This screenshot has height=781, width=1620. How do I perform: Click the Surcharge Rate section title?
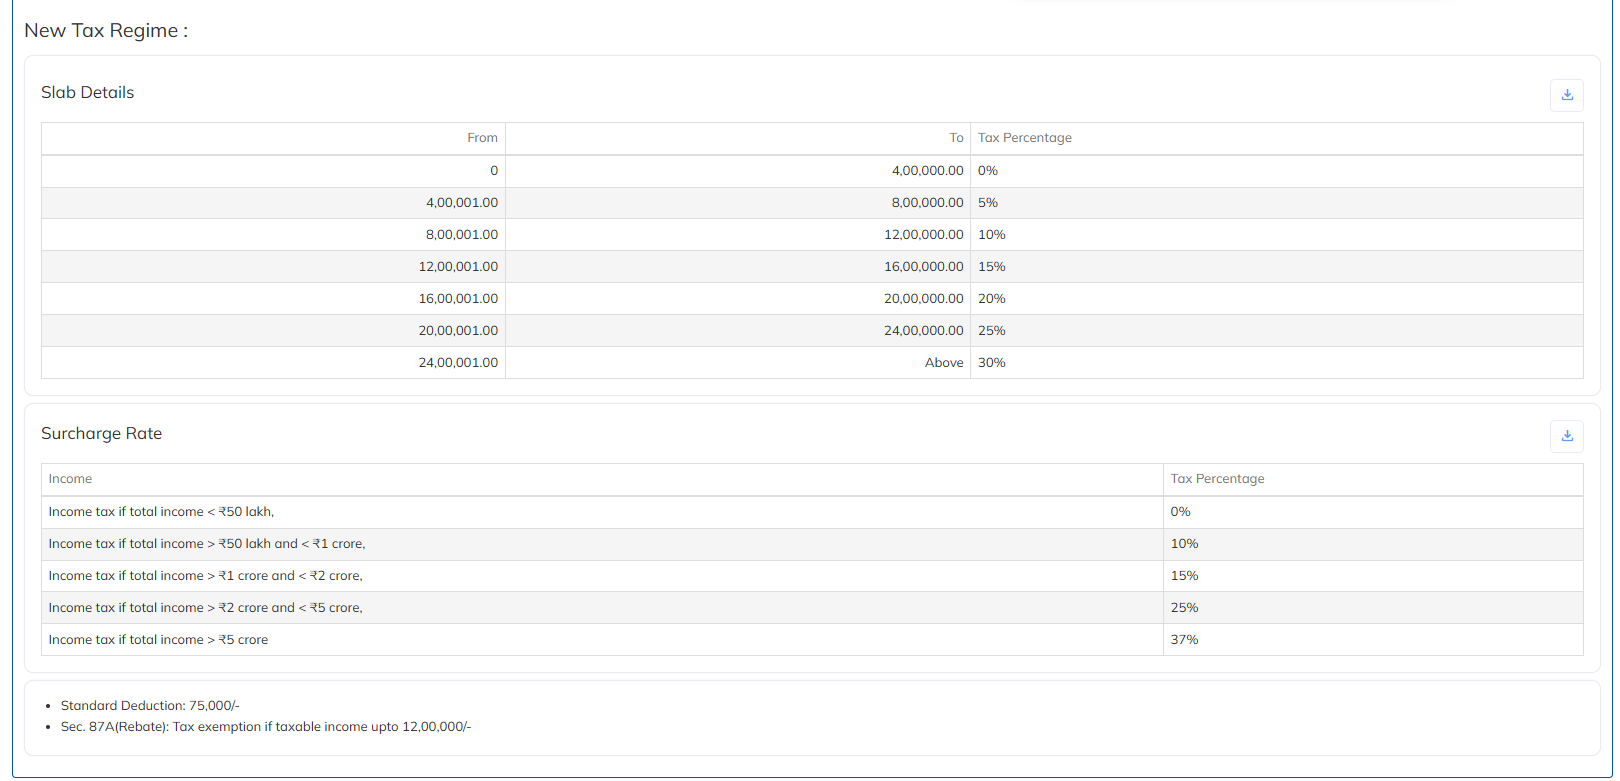click(x=101, y=434)
